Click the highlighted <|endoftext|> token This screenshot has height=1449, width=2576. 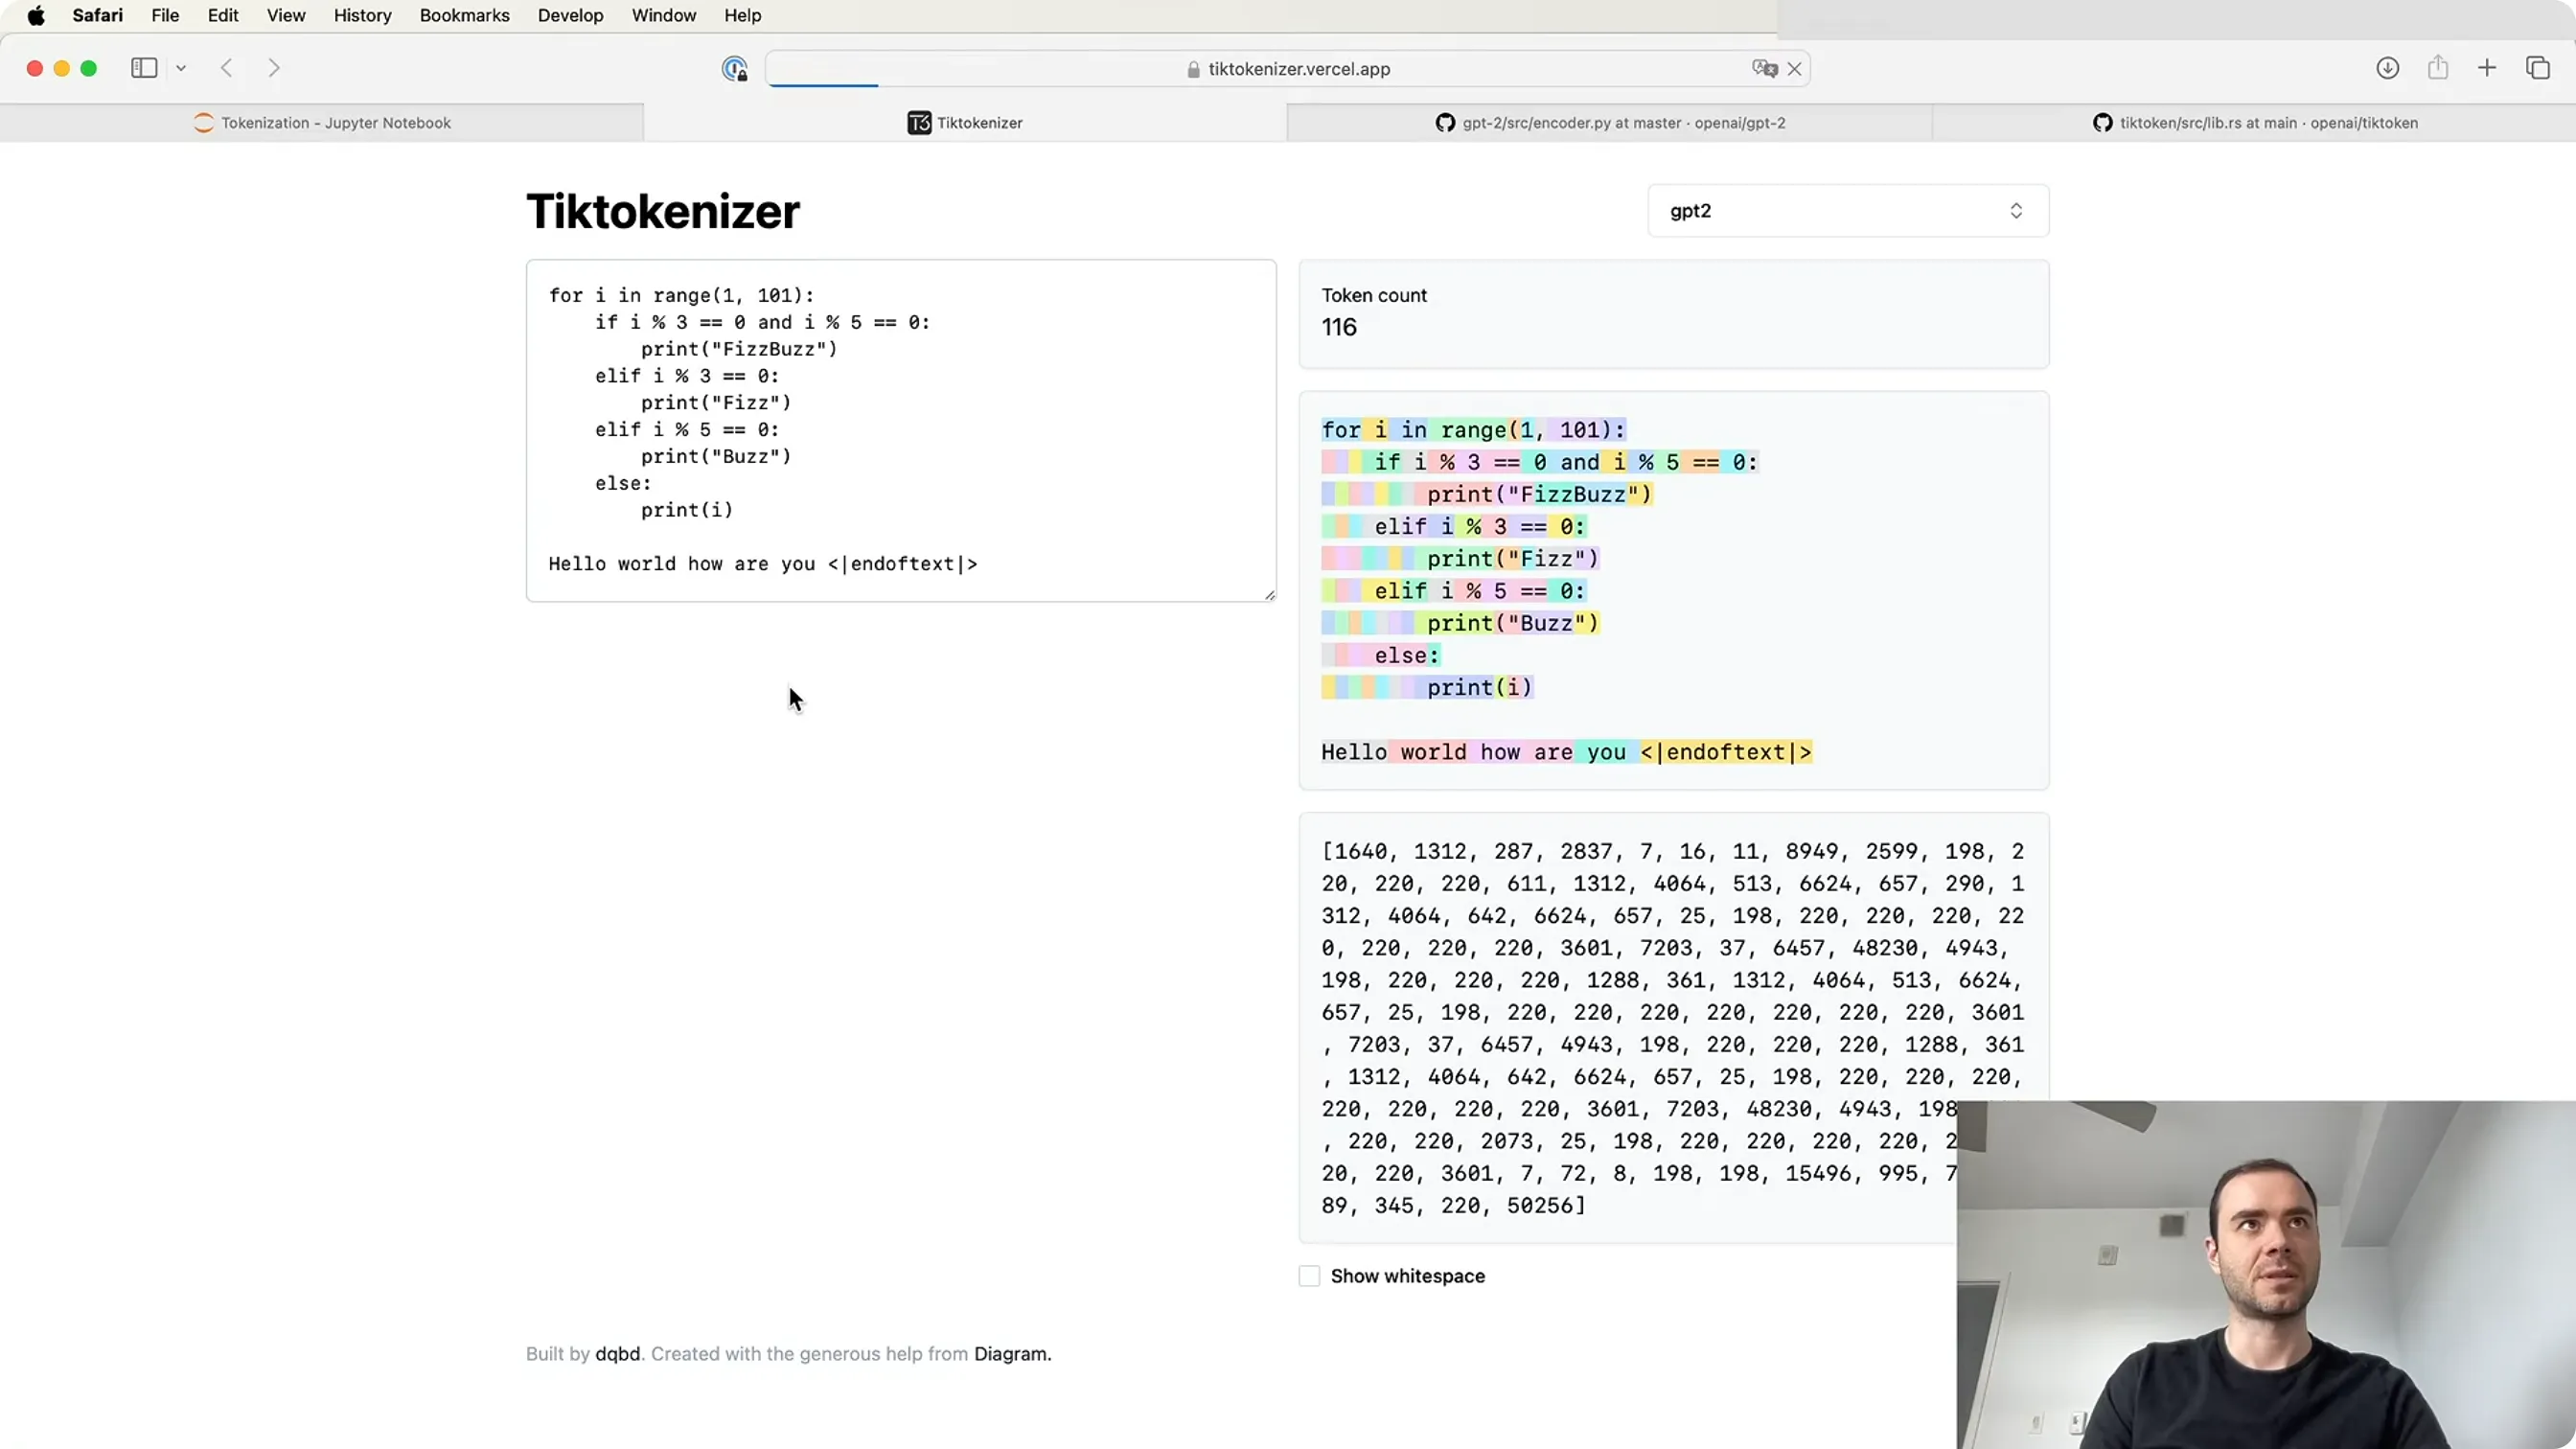[1727, 752]
